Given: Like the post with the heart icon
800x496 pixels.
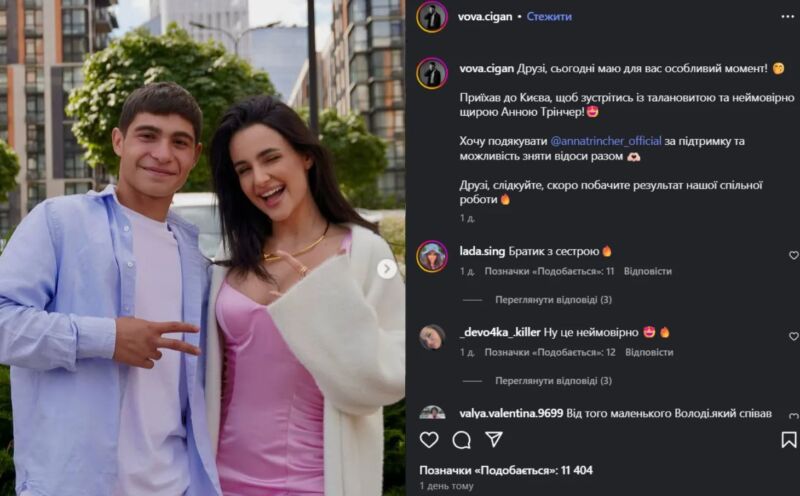Looking at the screenshot, I should [429, 439].
